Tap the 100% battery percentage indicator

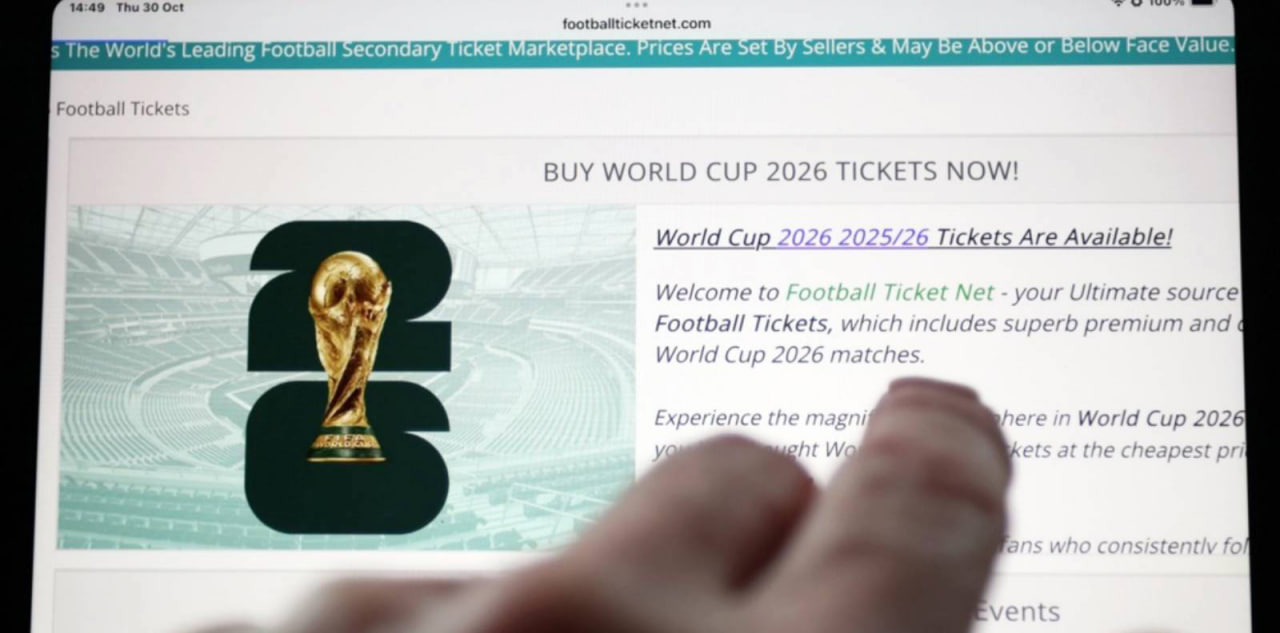[x=1165, y=3]
